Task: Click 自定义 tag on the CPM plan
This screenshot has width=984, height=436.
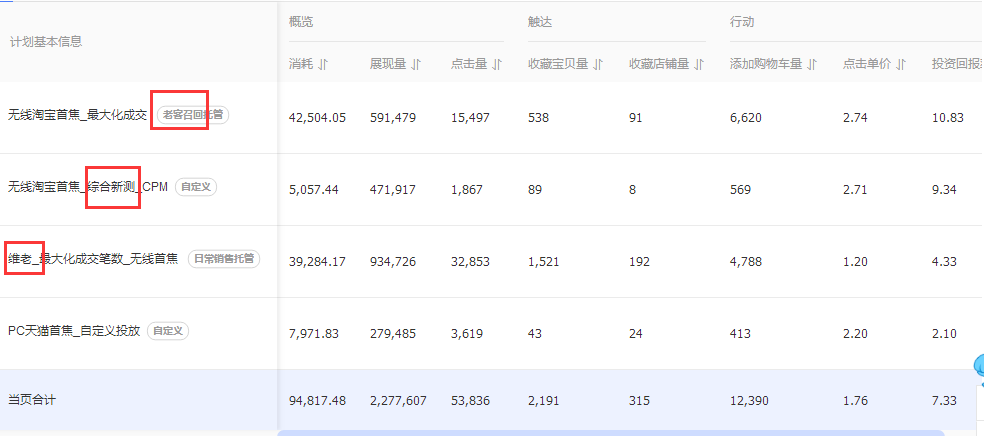Action: [x=196, y=187]
